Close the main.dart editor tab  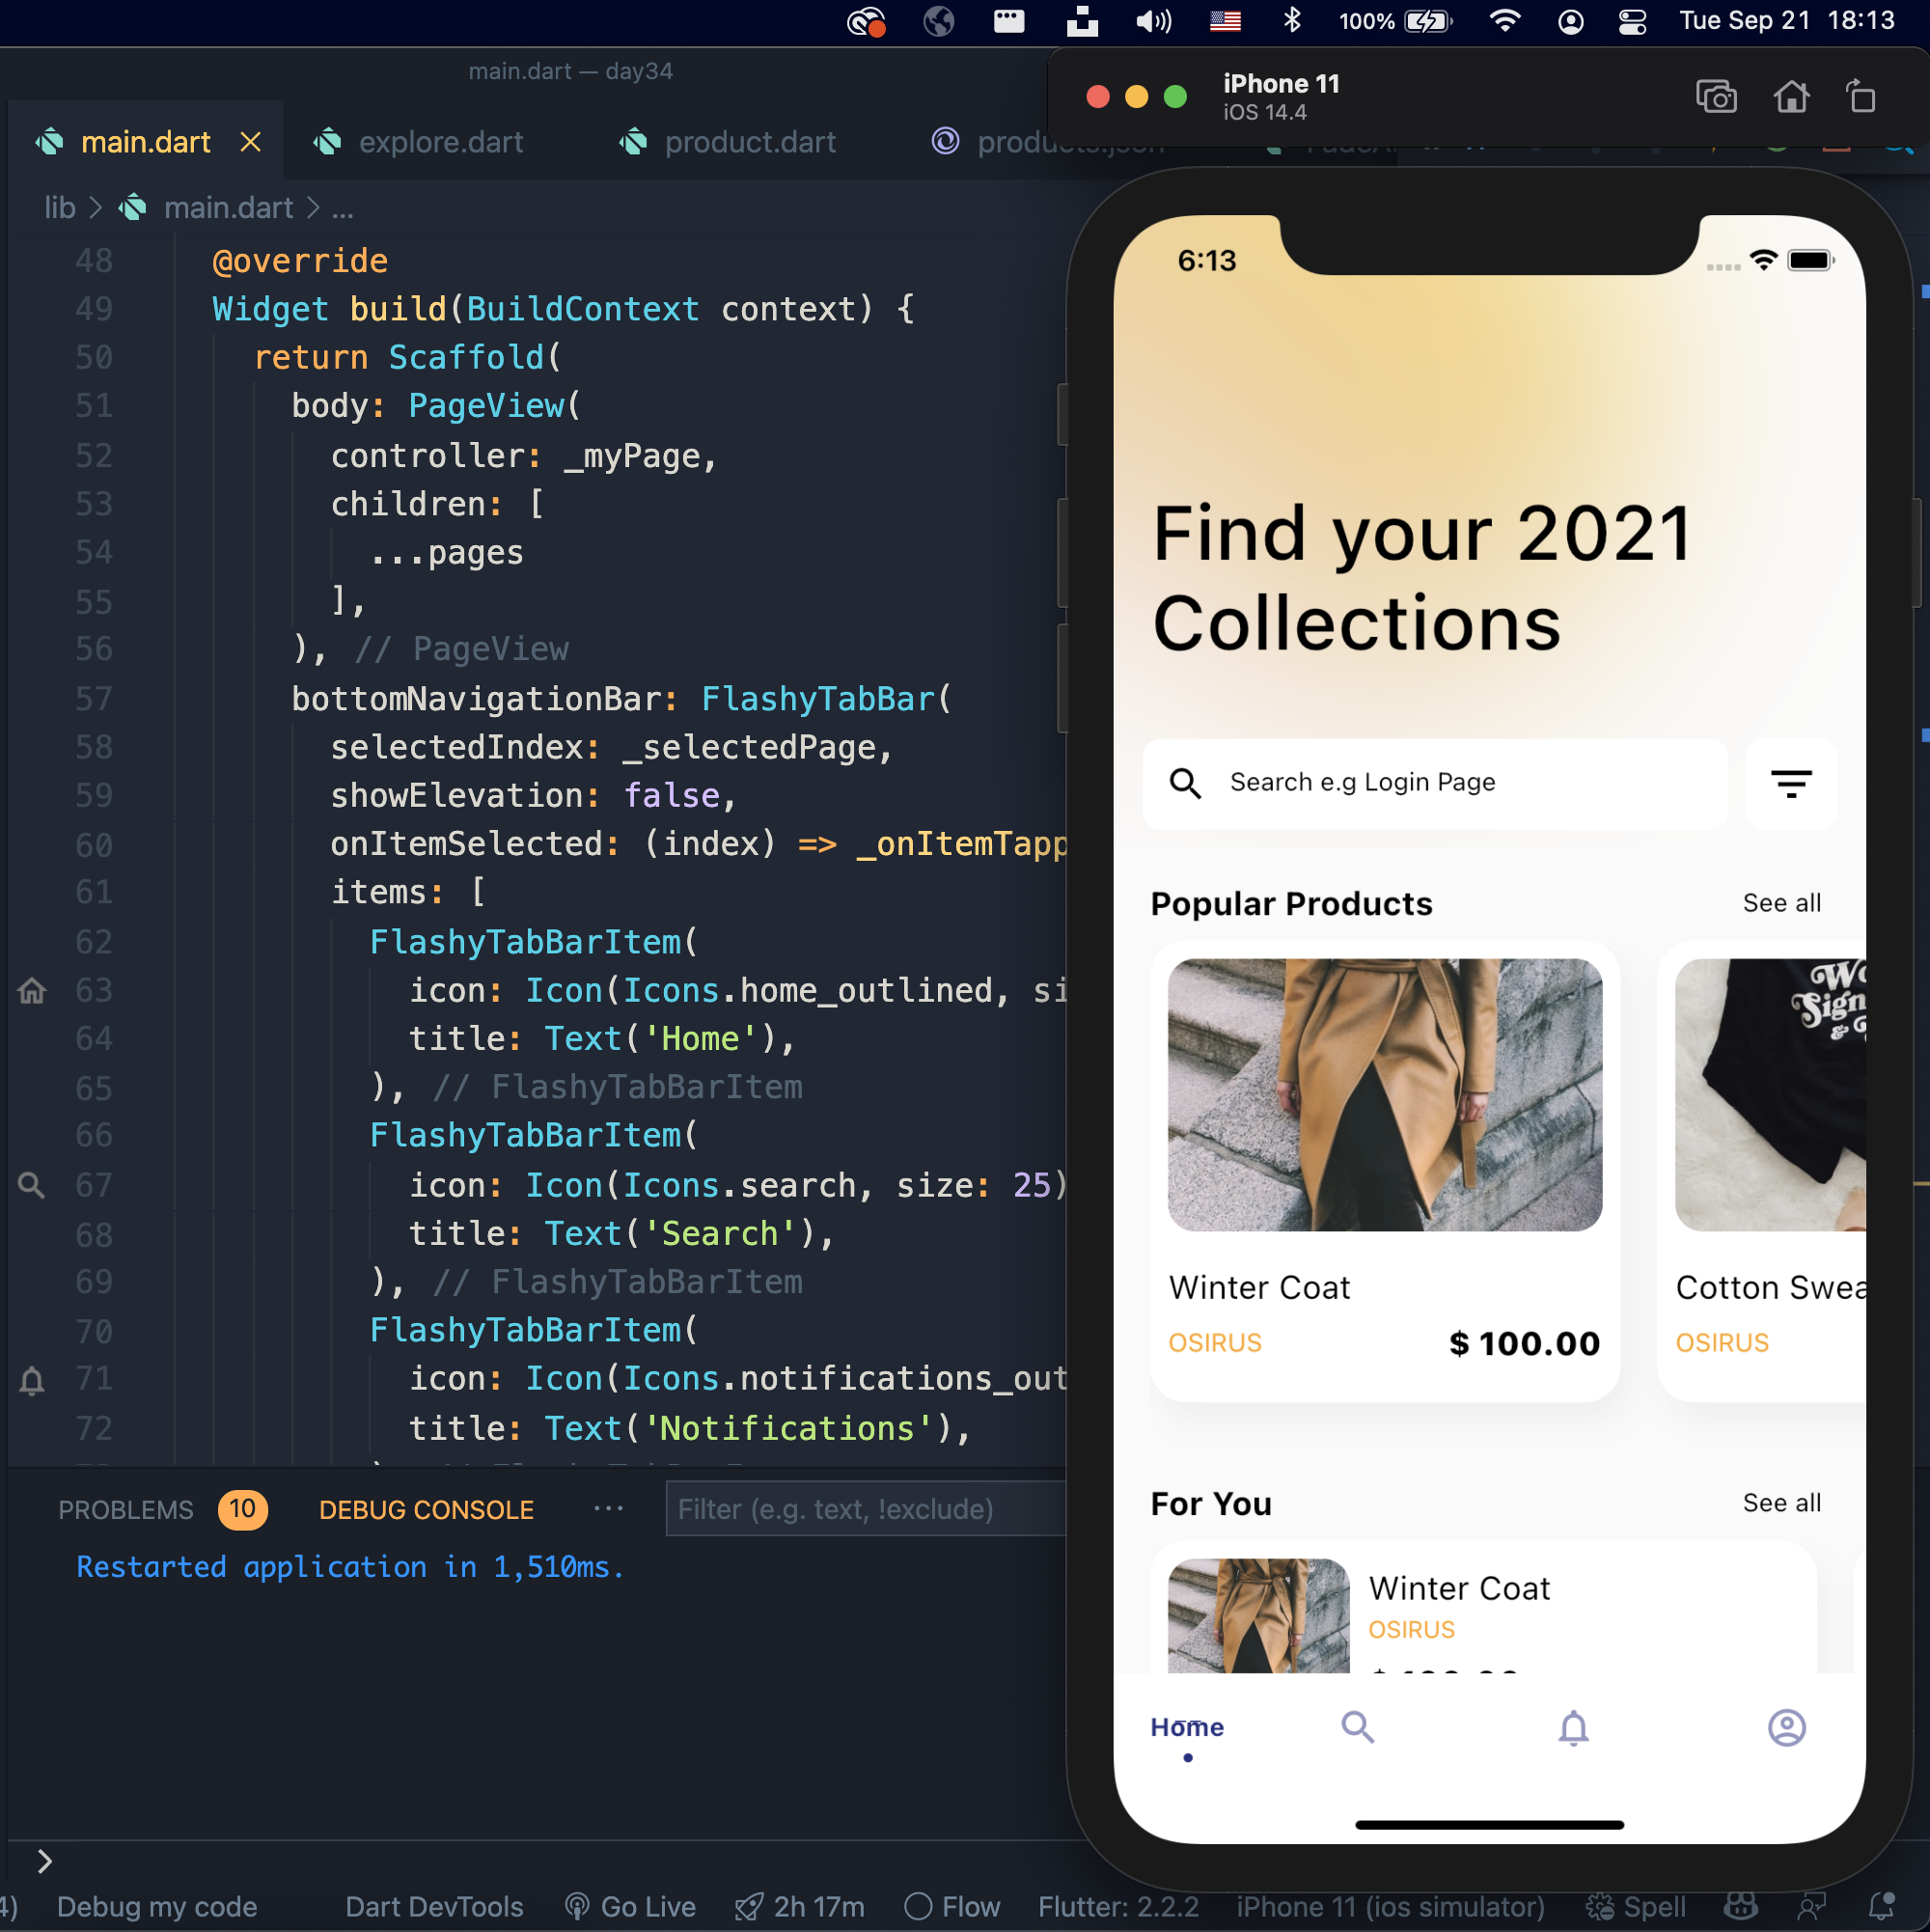[251, 142]
